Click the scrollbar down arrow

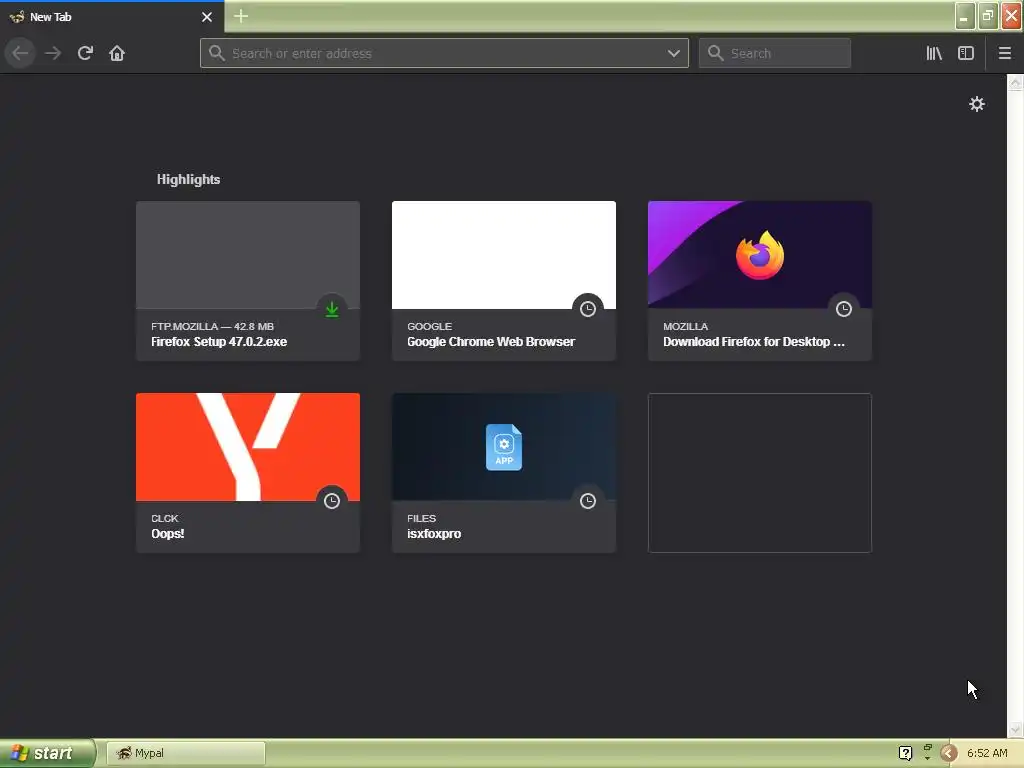point(1016,729)
